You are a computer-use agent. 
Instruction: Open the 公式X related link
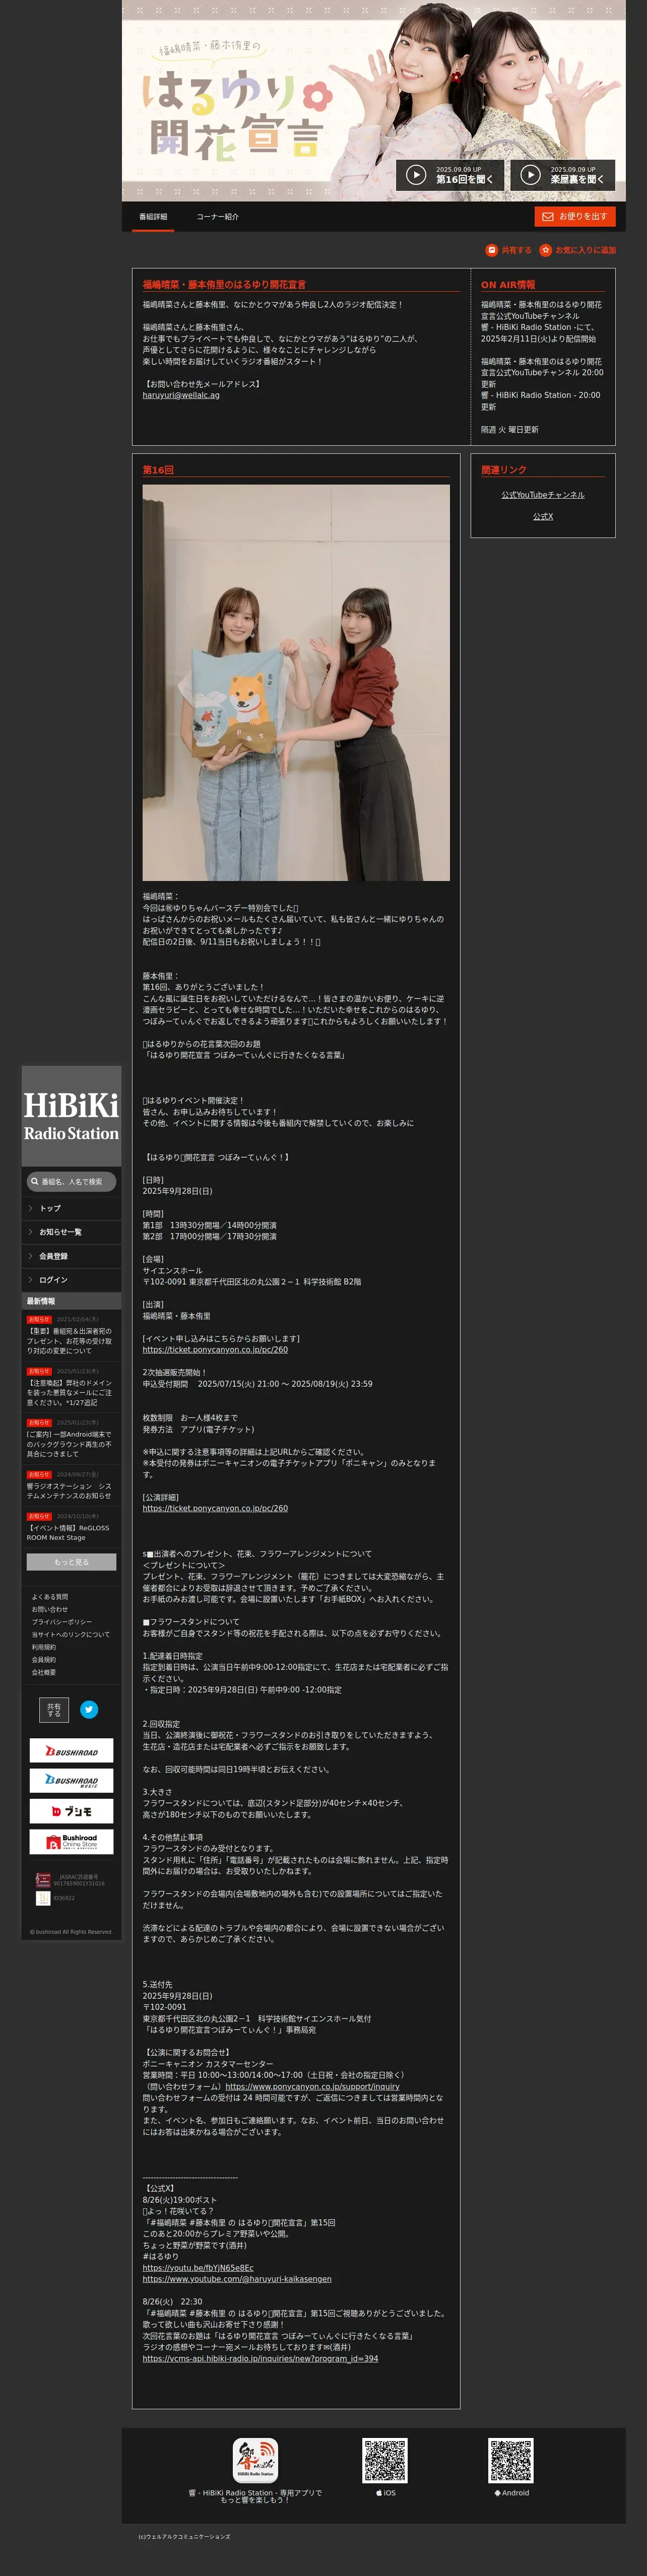point(543,517)
